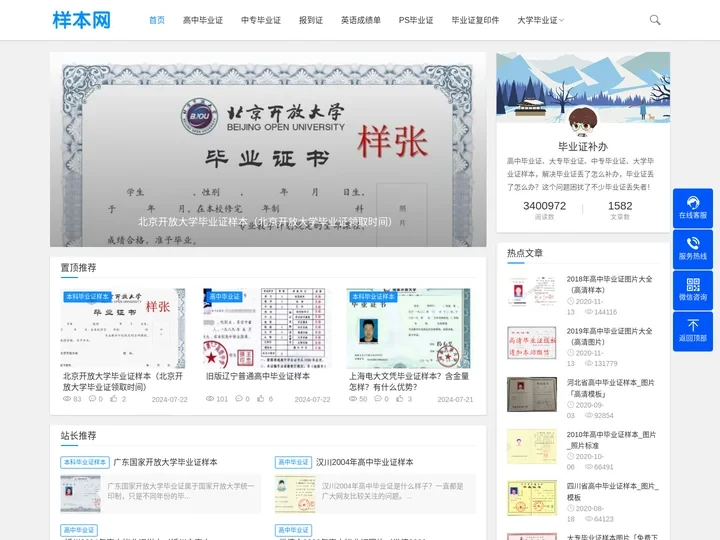
Task: Open 四川省高中毕业证样本 hot article
Action: pos(613,491)
